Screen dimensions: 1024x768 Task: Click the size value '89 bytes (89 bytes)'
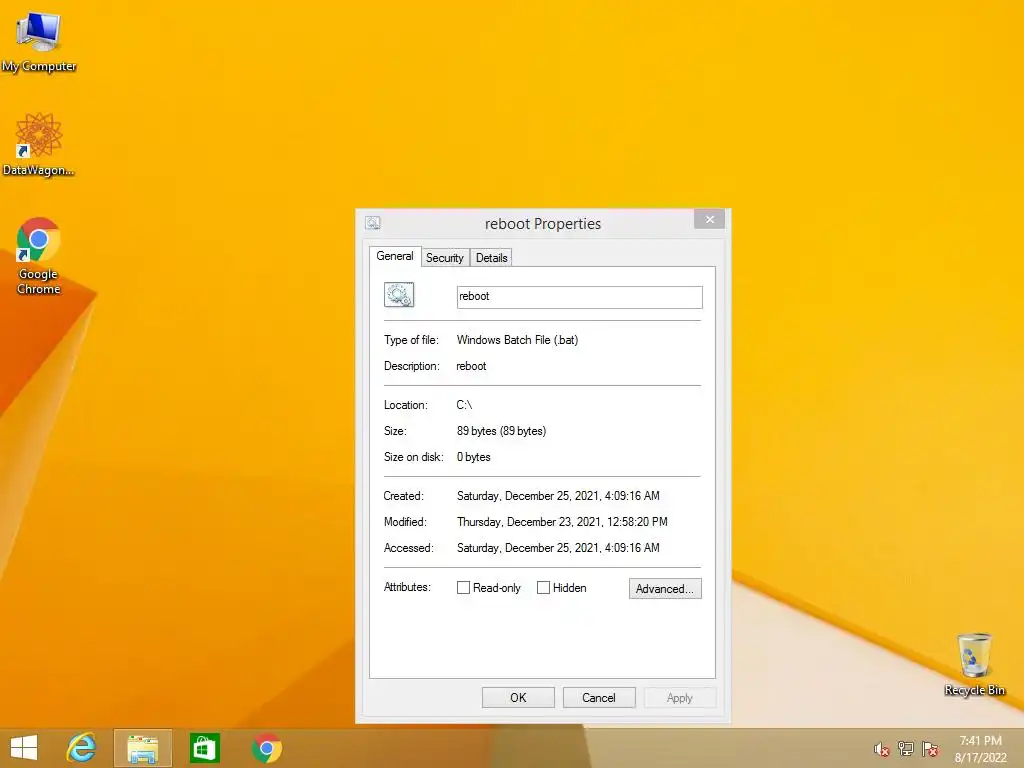[501, 431]
